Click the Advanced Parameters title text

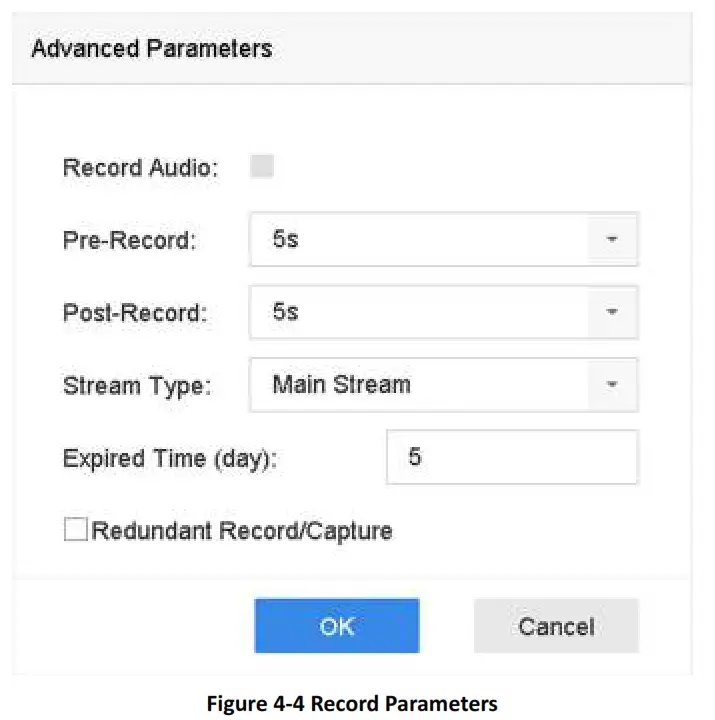(151, 48)
